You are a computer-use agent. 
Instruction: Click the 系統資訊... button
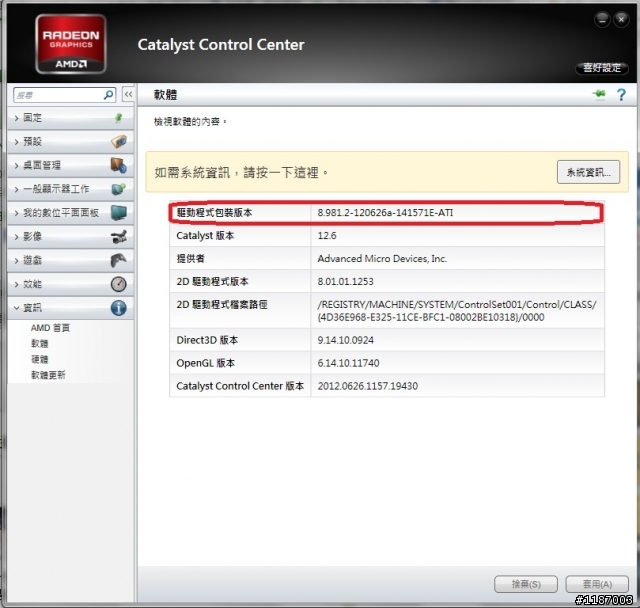pyautogui.click(x=588, y=172)
